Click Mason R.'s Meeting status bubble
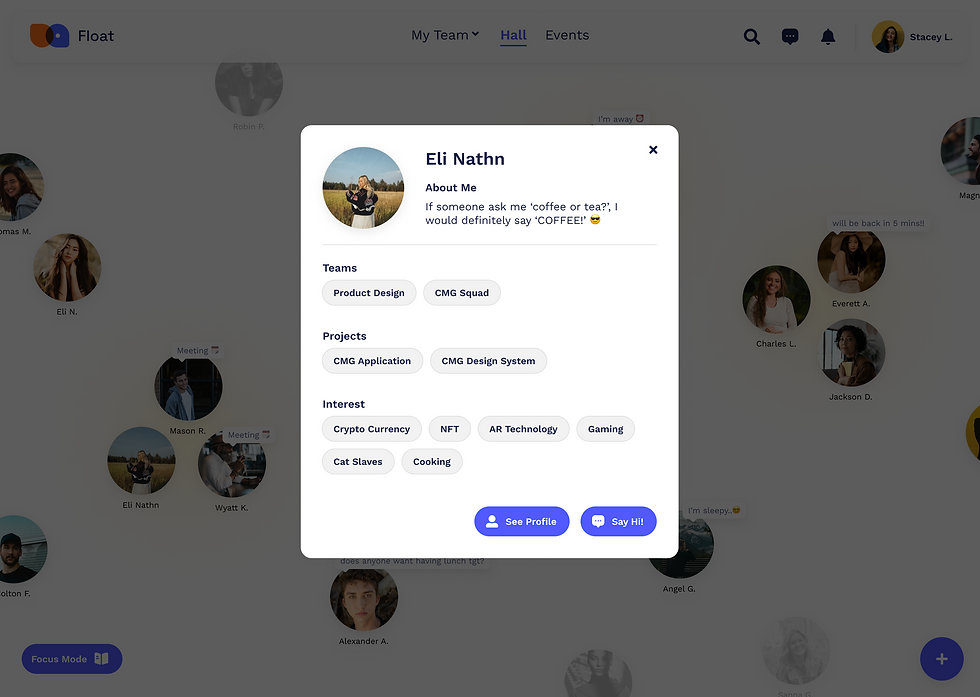The height and width of the screenshot is (697, 980). click(198, 351)
